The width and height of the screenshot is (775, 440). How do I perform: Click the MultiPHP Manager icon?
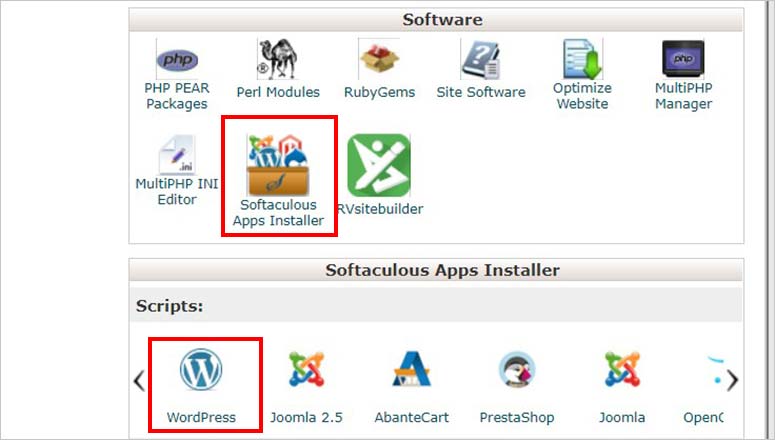(x=683, y=59)
